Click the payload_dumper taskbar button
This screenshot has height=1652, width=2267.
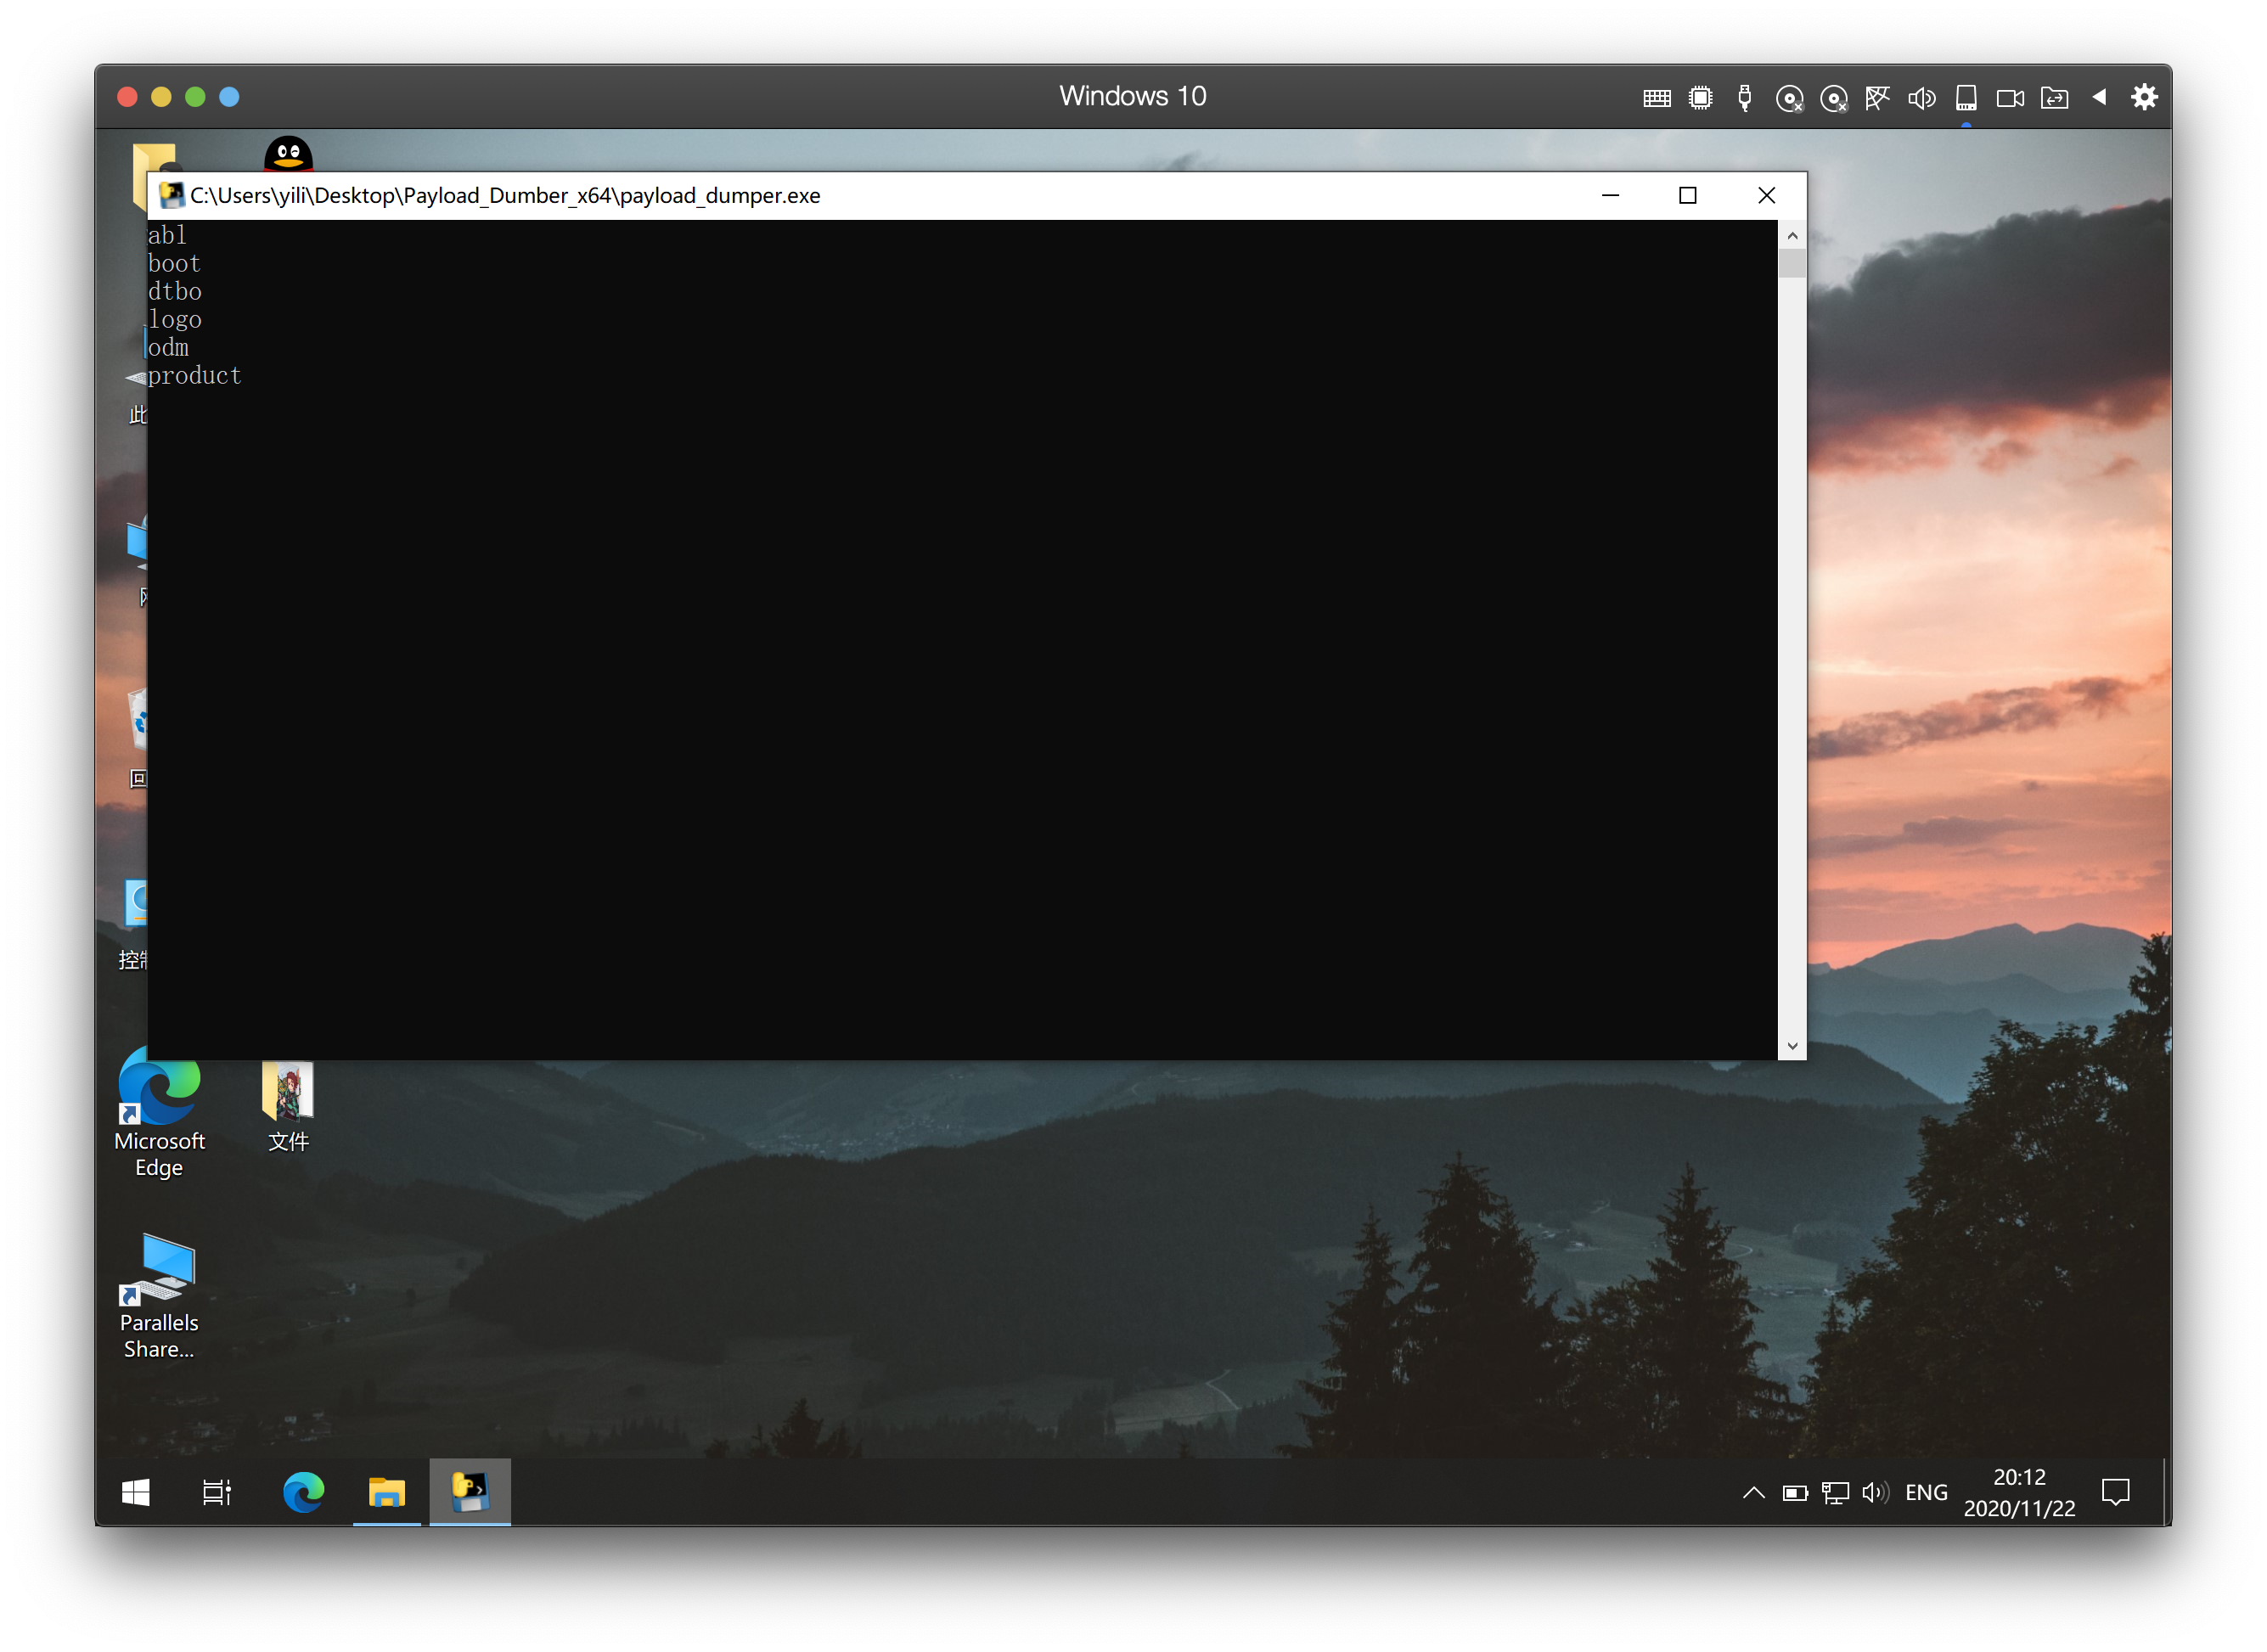(470, 1493)
